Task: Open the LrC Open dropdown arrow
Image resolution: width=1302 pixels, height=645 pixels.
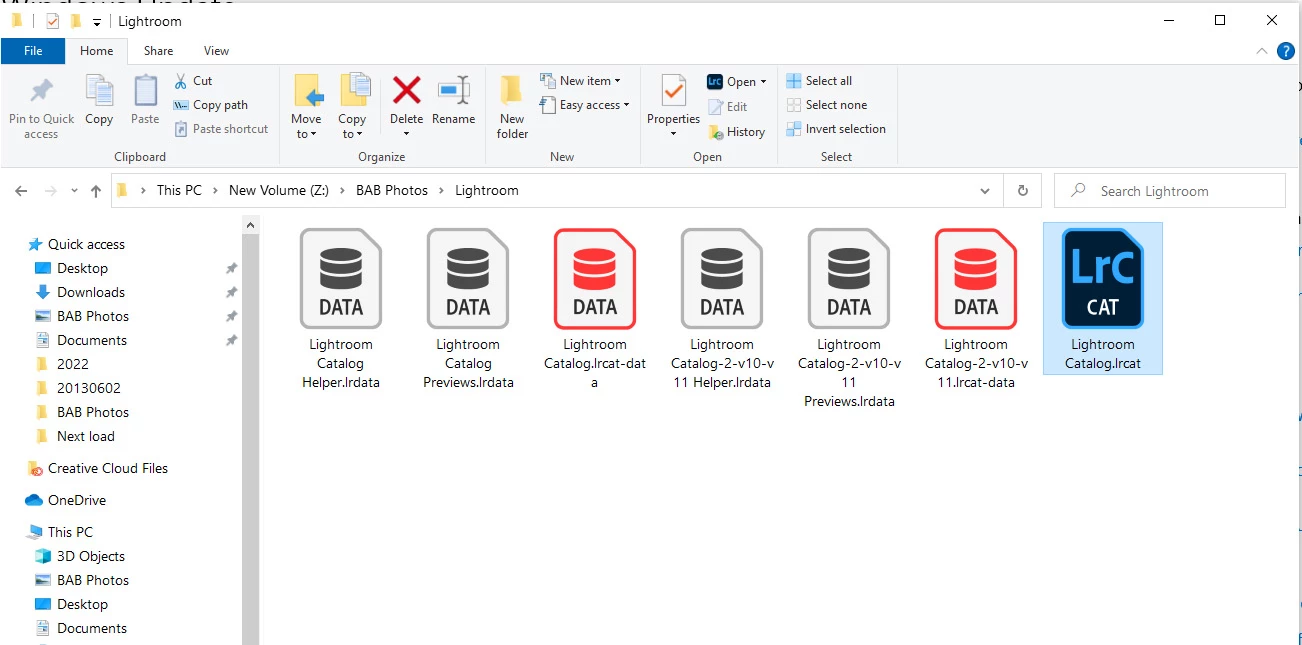Action: coord(763,82)
